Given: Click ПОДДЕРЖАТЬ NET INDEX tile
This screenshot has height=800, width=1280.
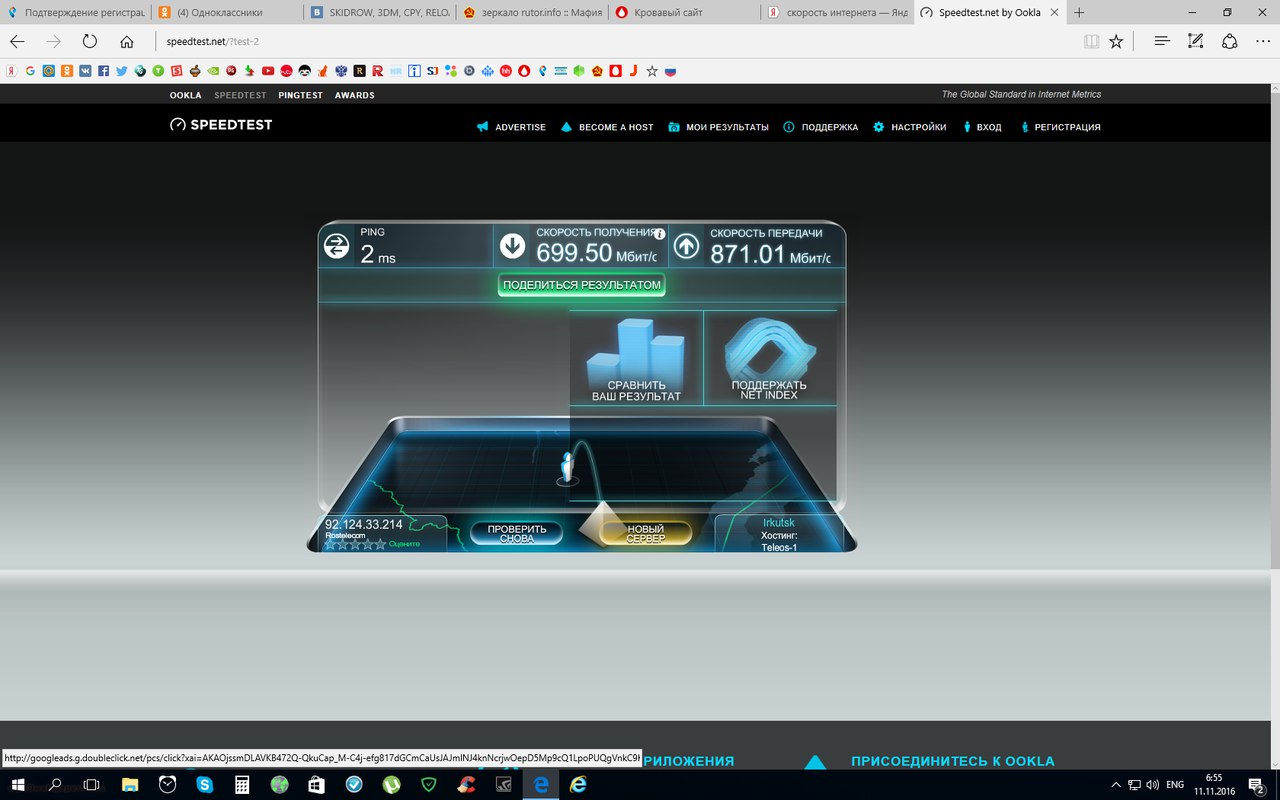Looking at the screenshot, I should pos(769,358).
